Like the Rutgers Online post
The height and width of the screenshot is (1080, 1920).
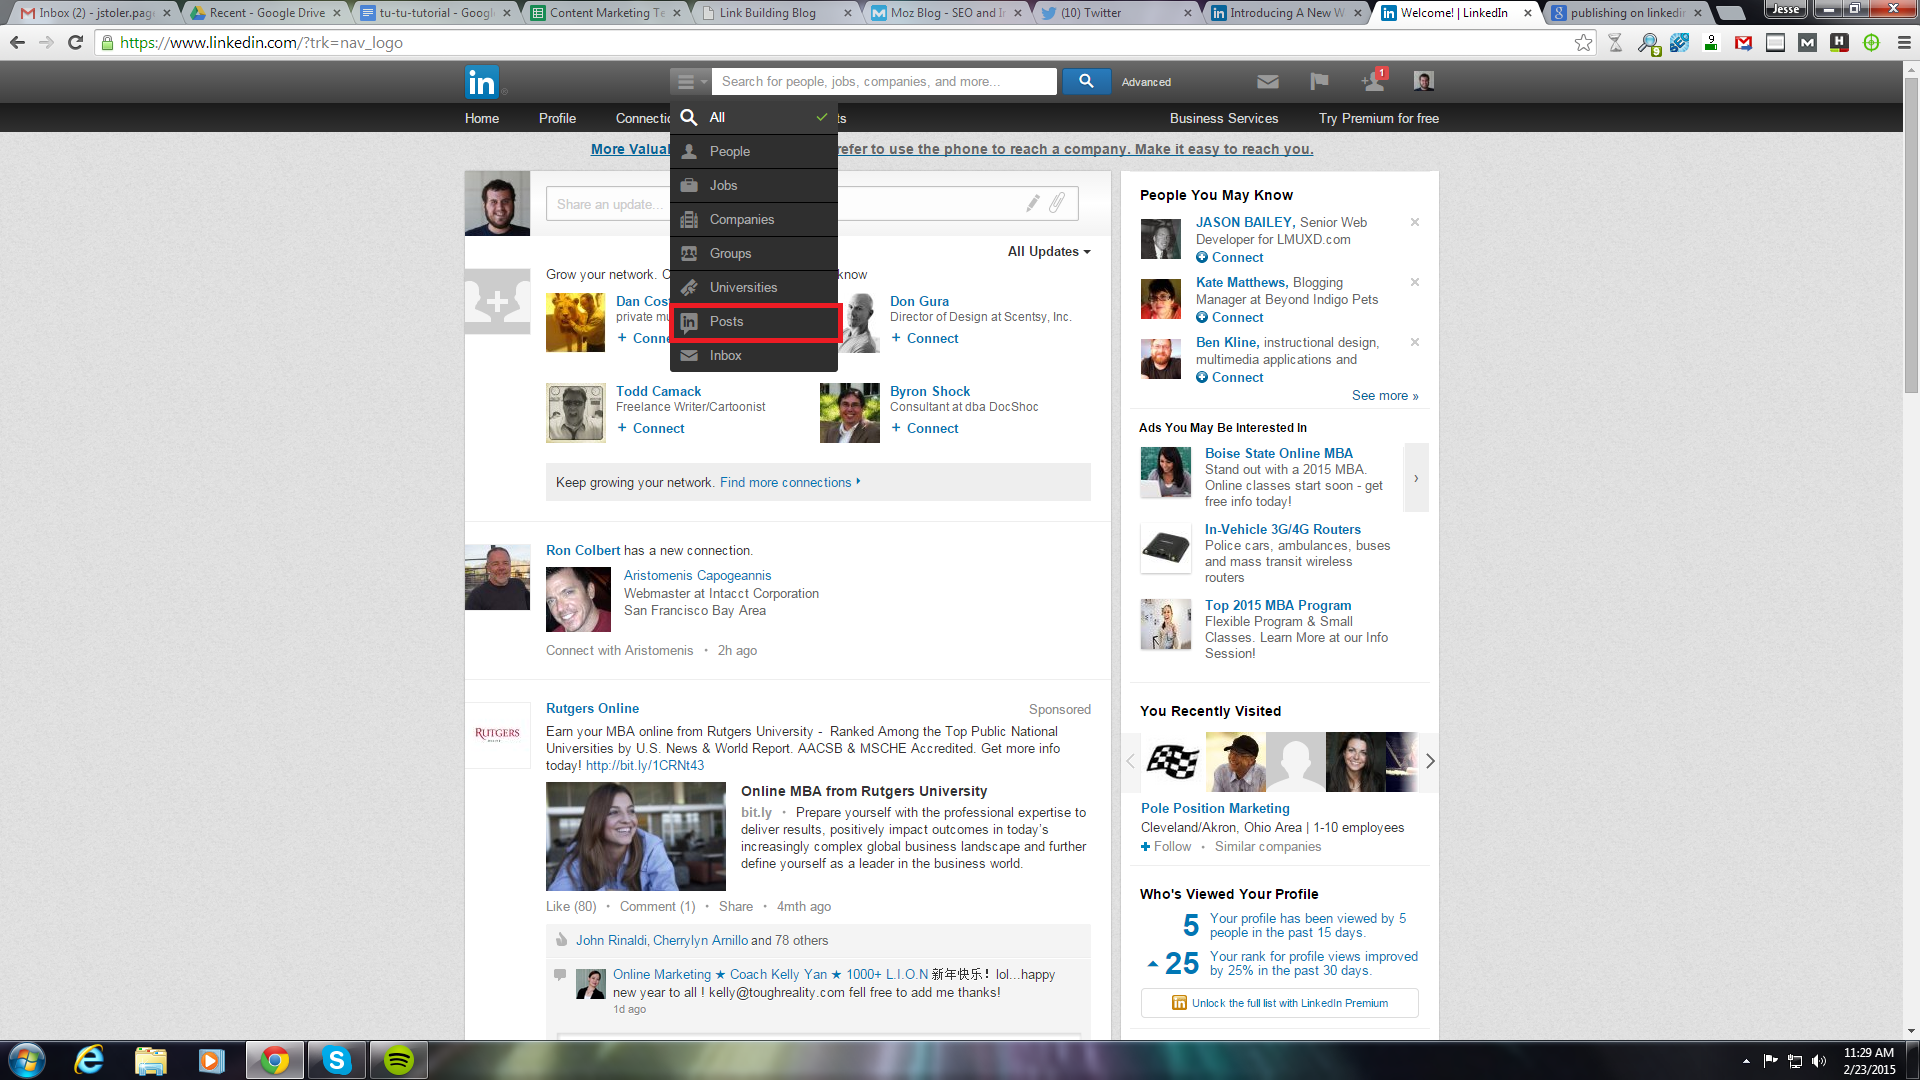coord(571,906)
